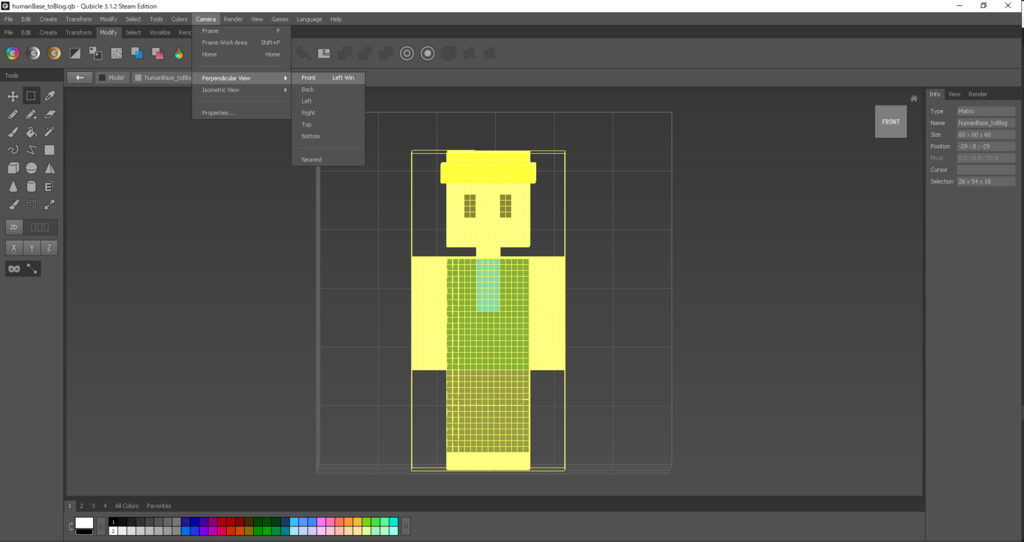Toggle the Z axis mirror button
Screen dimensions: 1024x542
(x=49, y=248)
